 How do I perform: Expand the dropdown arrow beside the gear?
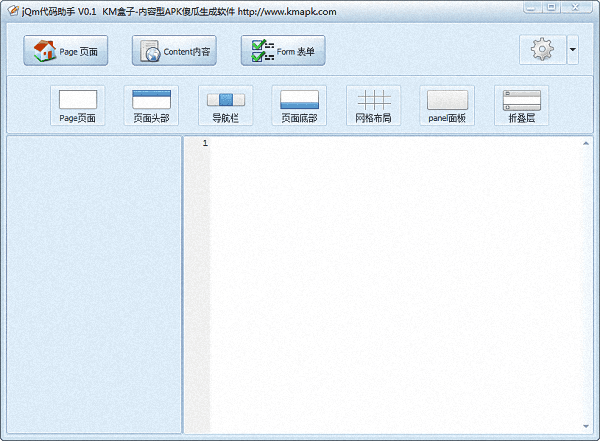click(x=572, y=50)
